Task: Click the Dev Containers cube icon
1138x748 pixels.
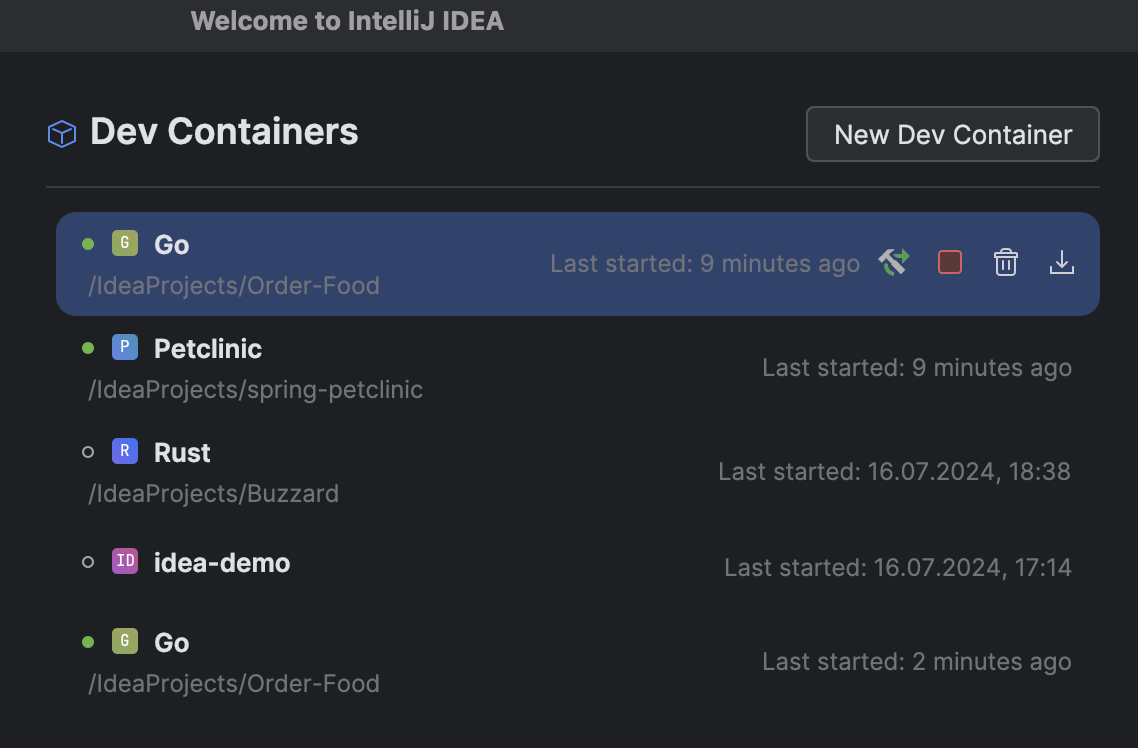Action: click(61, 131)
